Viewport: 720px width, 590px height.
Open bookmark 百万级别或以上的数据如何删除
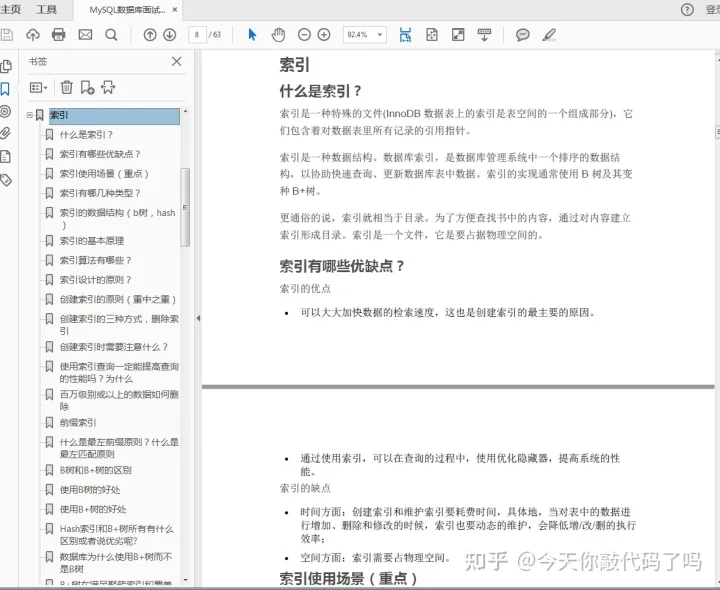[119, 400]
